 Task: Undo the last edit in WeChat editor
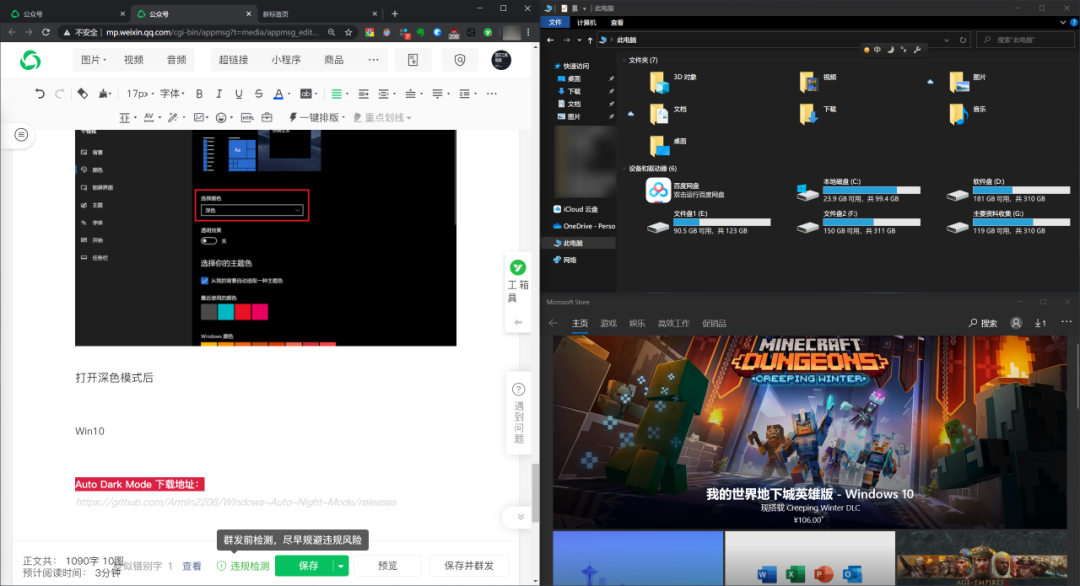[x=39, y=94]
